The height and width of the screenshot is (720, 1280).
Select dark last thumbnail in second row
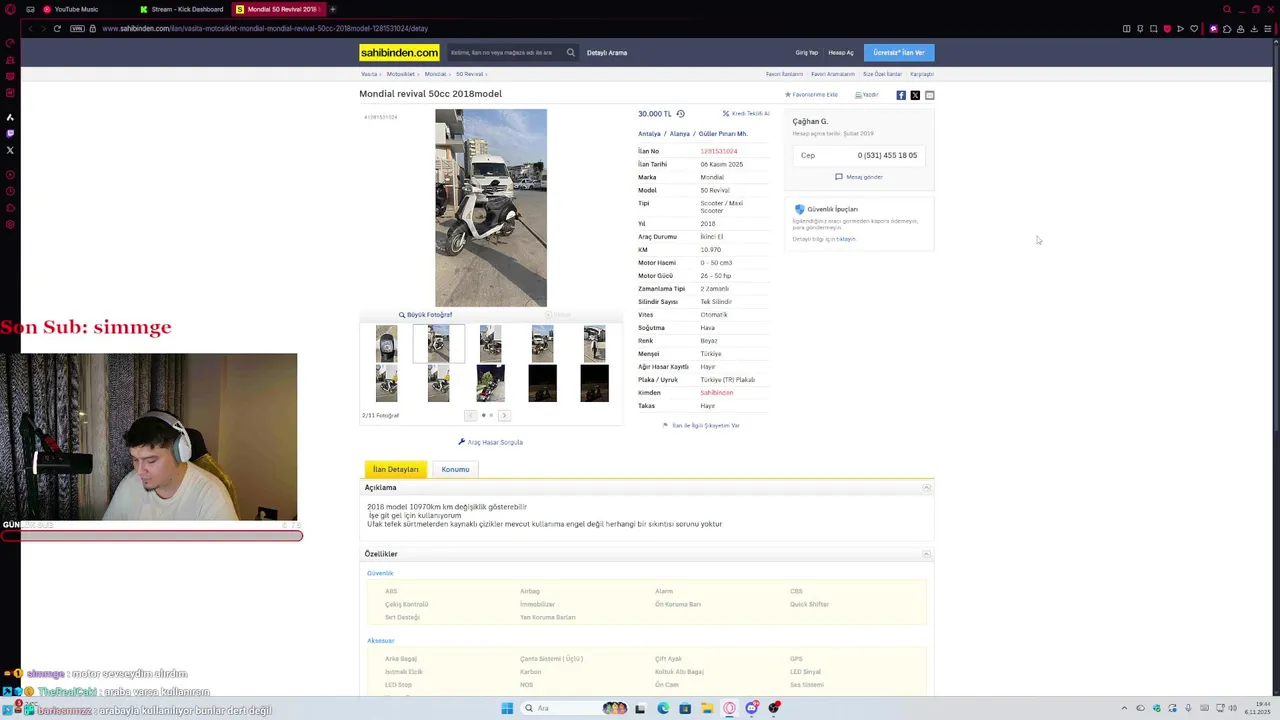click(594, 383)
